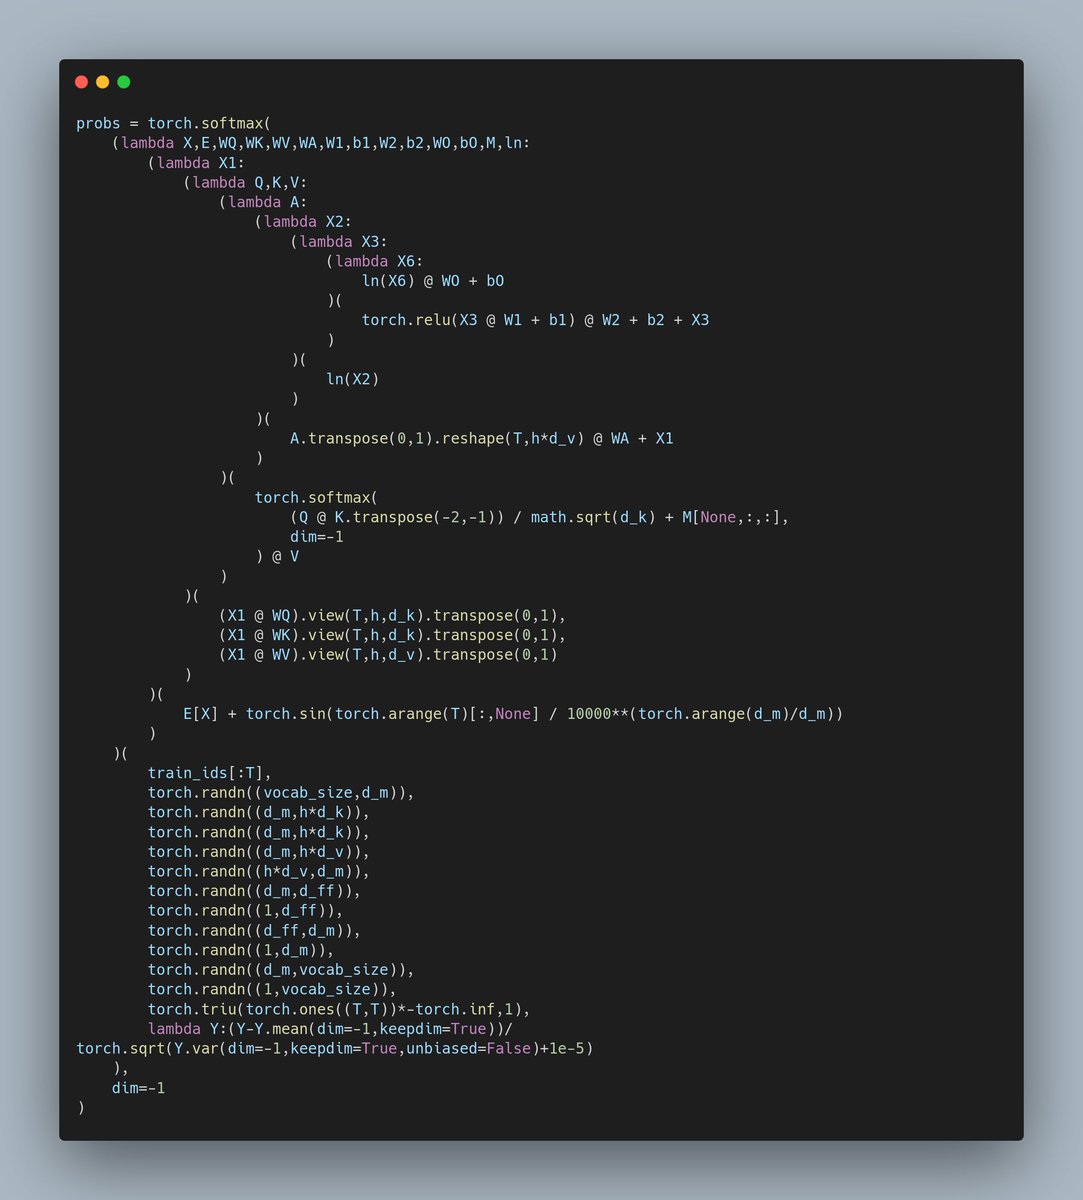The width and height of the screenshot is (1083, 1200).
Task: Click the '(lambda X3:' line
Action: tap(339, 241)
